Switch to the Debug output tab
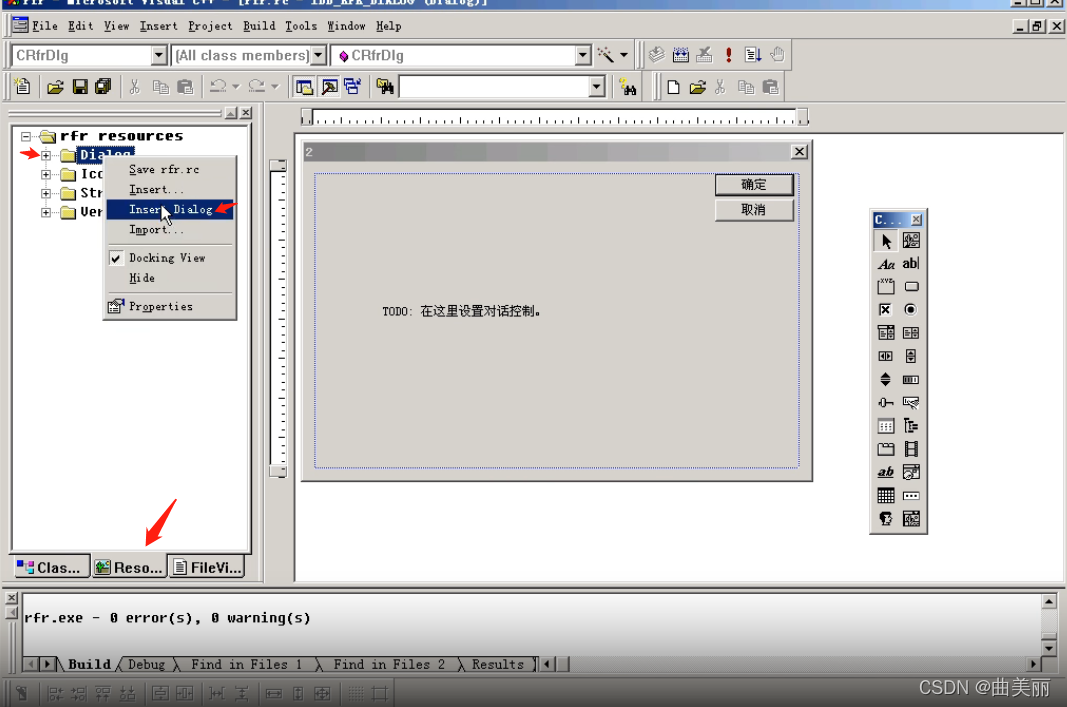Viewport: 1067px width, 707px height. (146, 664)
